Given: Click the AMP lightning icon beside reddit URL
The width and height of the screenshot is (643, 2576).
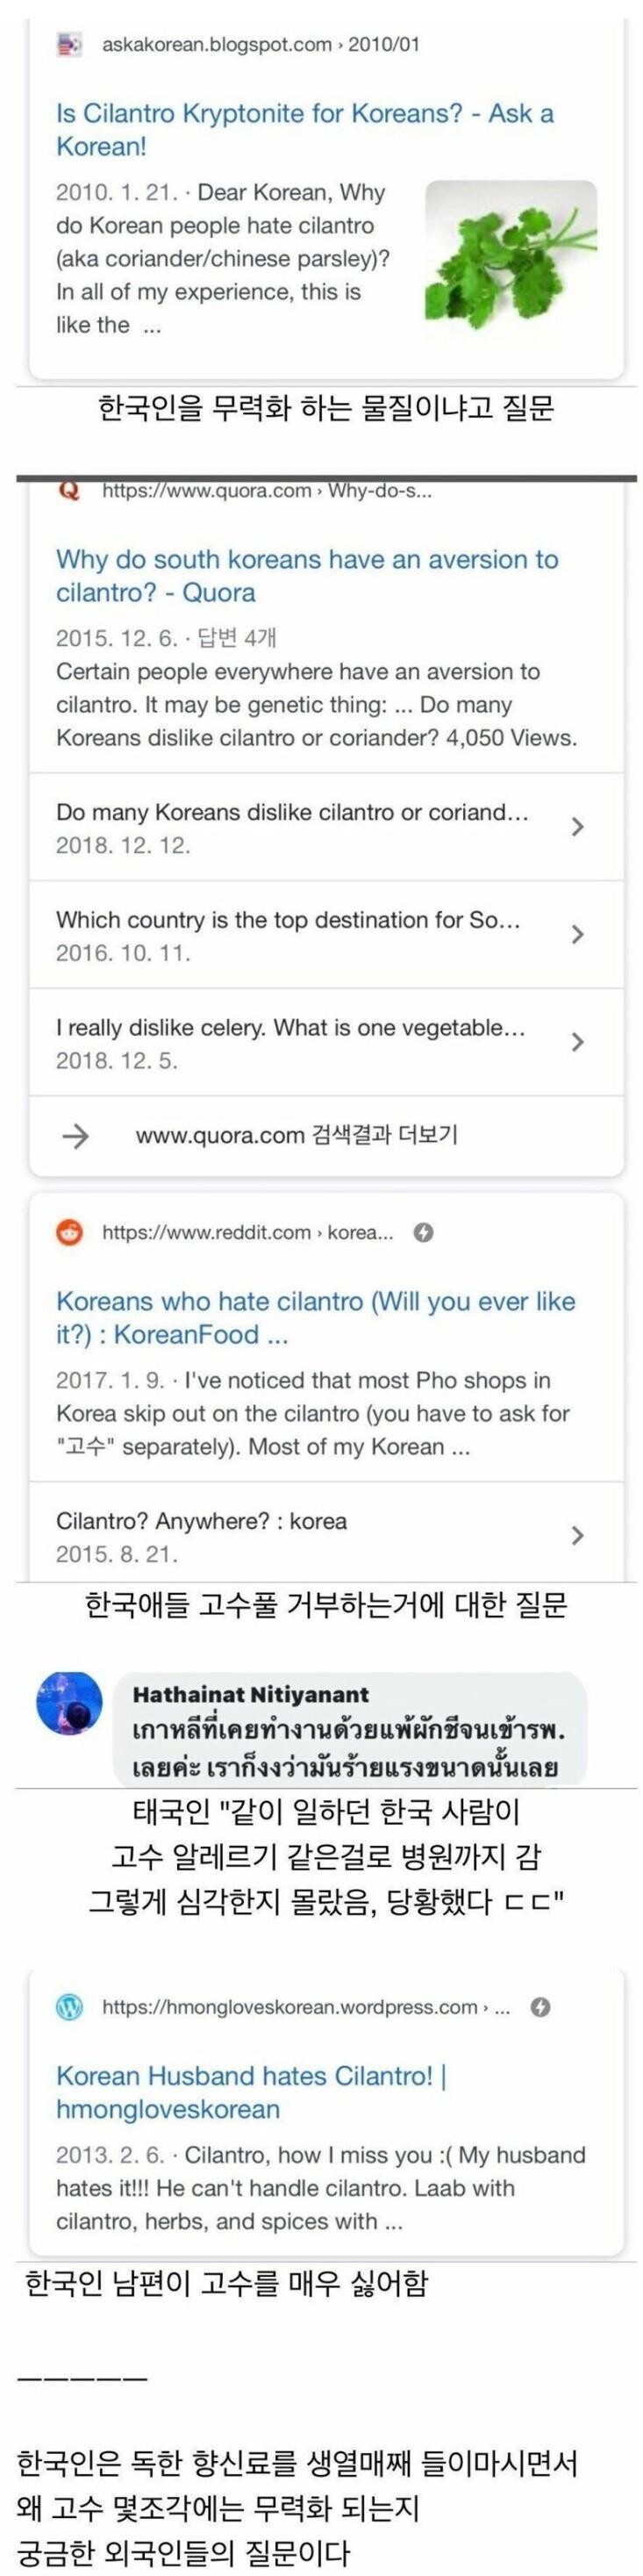Looking at the screenshot, I should (x=423, y=1232).
